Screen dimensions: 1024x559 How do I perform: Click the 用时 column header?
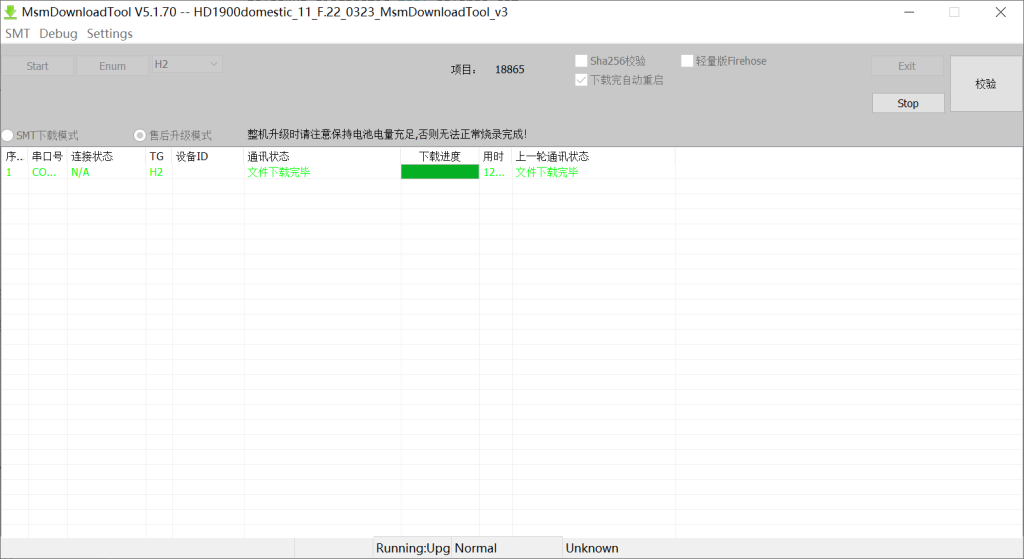(496, 156)
